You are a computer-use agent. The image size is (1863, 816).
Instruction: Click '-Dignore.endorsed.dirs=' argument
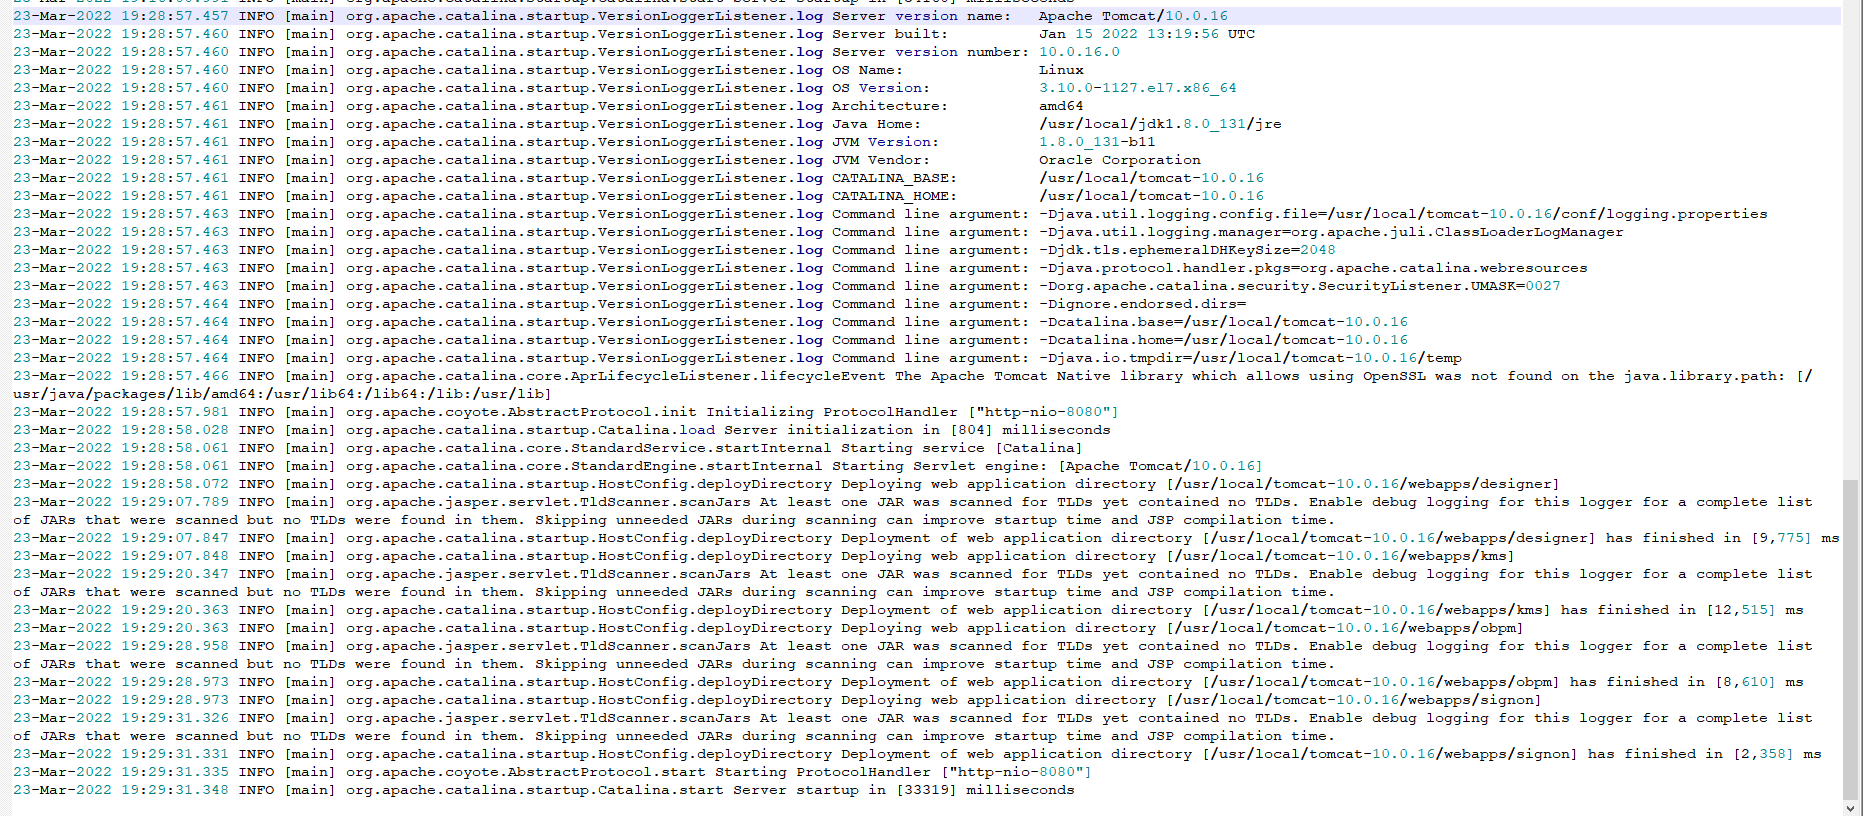[1142, 304]
